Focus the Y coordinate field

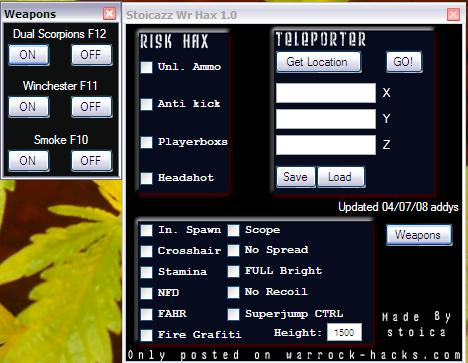pos(326,119)
